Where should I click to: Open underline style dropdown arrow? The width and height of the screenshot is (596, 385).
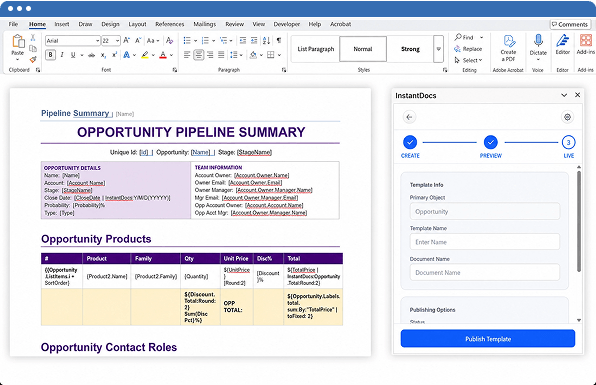point(82,55)
